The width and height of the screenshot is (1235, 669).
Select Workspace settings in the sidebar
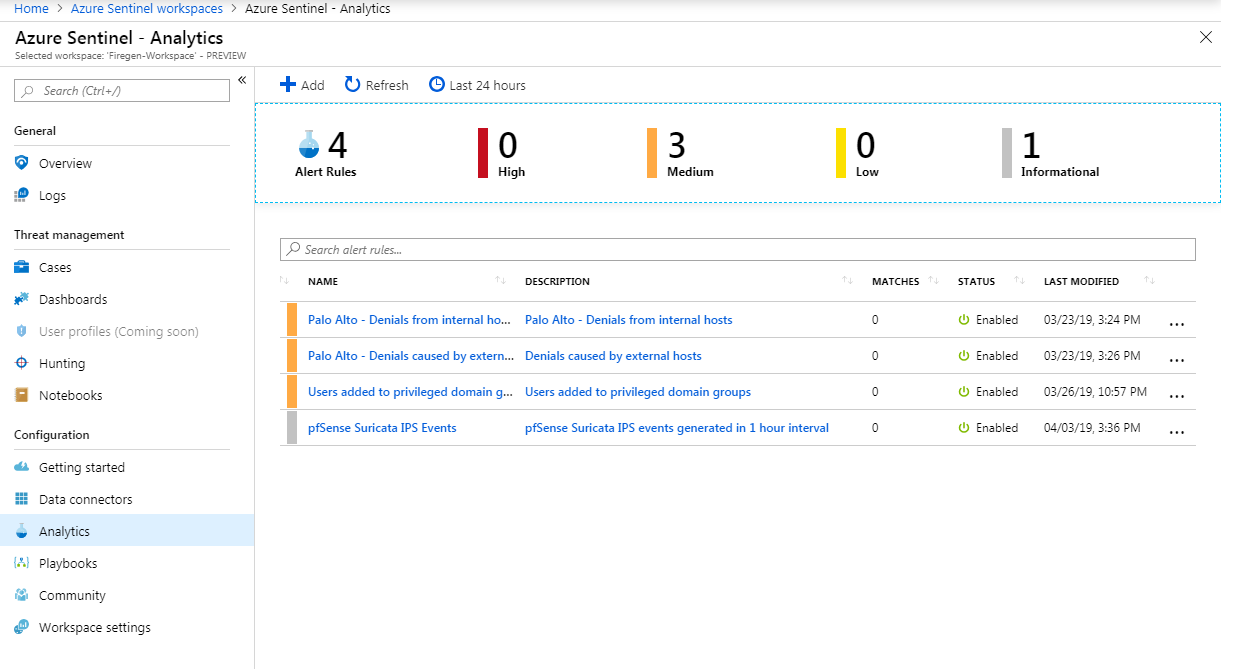[x=22, y=627]
